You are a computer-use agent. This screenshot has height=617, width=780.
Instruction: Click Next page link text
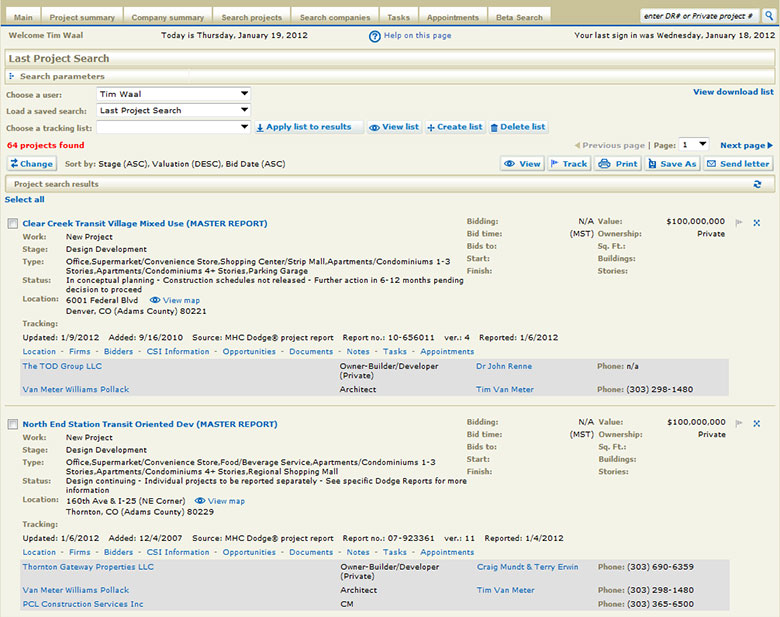coord(743,145)
